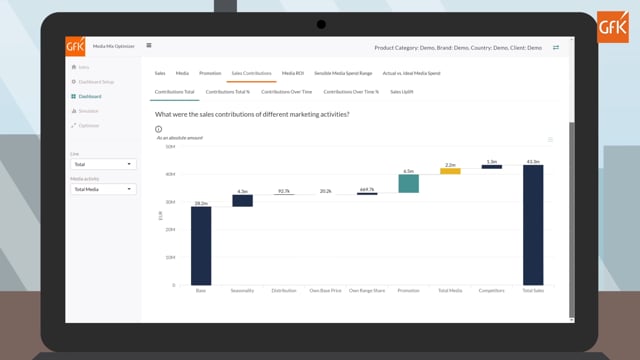The height and width of the screenshot is (360, 640).
Task: Switch to the Promotion tab
Action: [210, 73]
